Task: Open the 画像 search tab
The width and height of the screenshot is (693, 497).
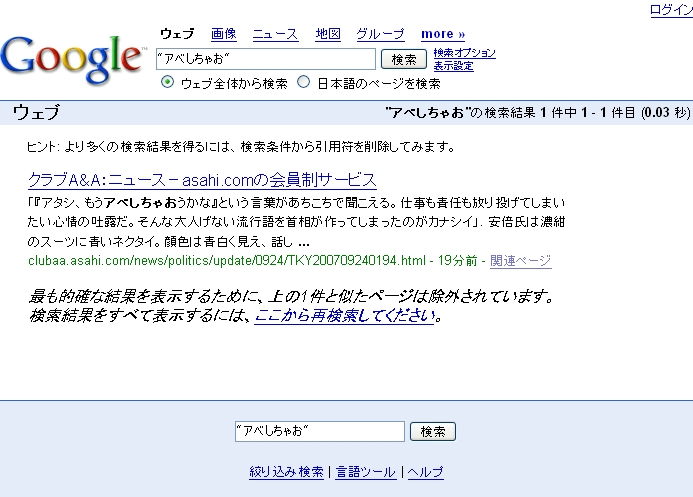Action: (224, 34)
